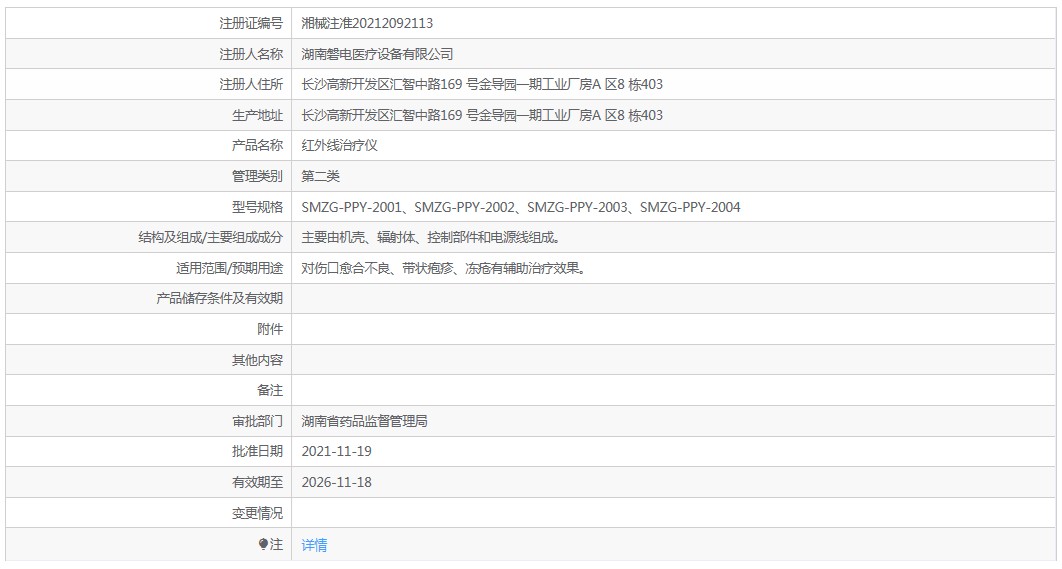Click the model specification SMZG-PPY-2001 list
Image resolution: width=1062 pixels, height=569 pixels.
[521, 207]
